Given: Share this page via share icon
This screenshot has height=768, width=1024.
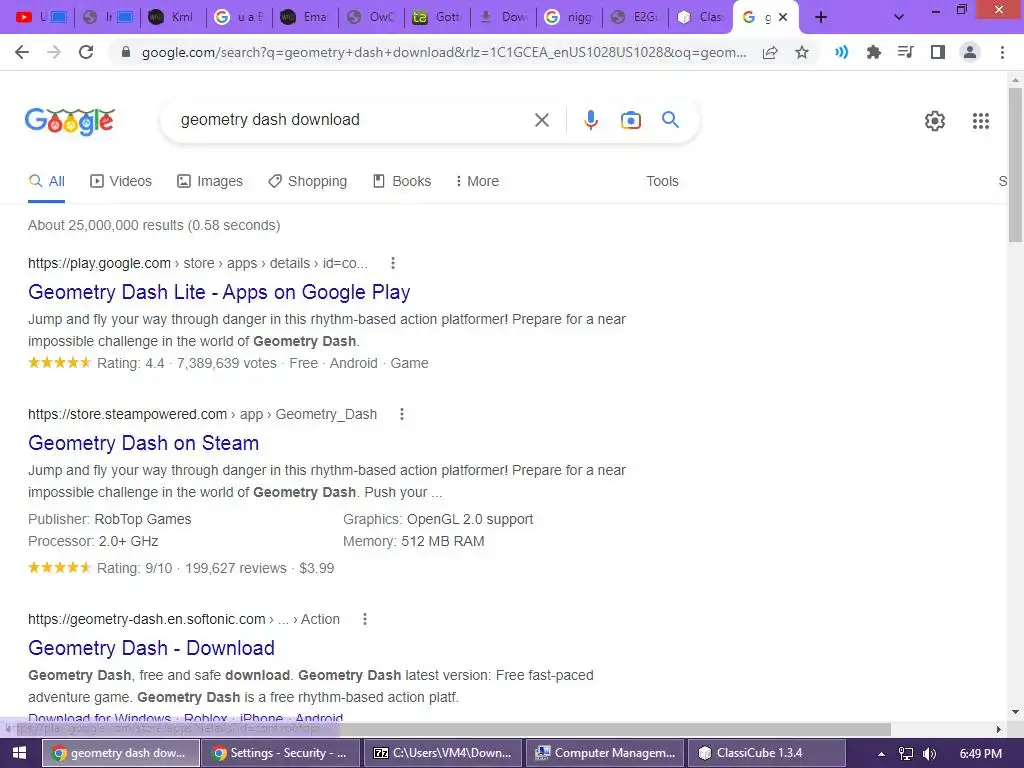Looking at the screenshot, I should point(770,52).
